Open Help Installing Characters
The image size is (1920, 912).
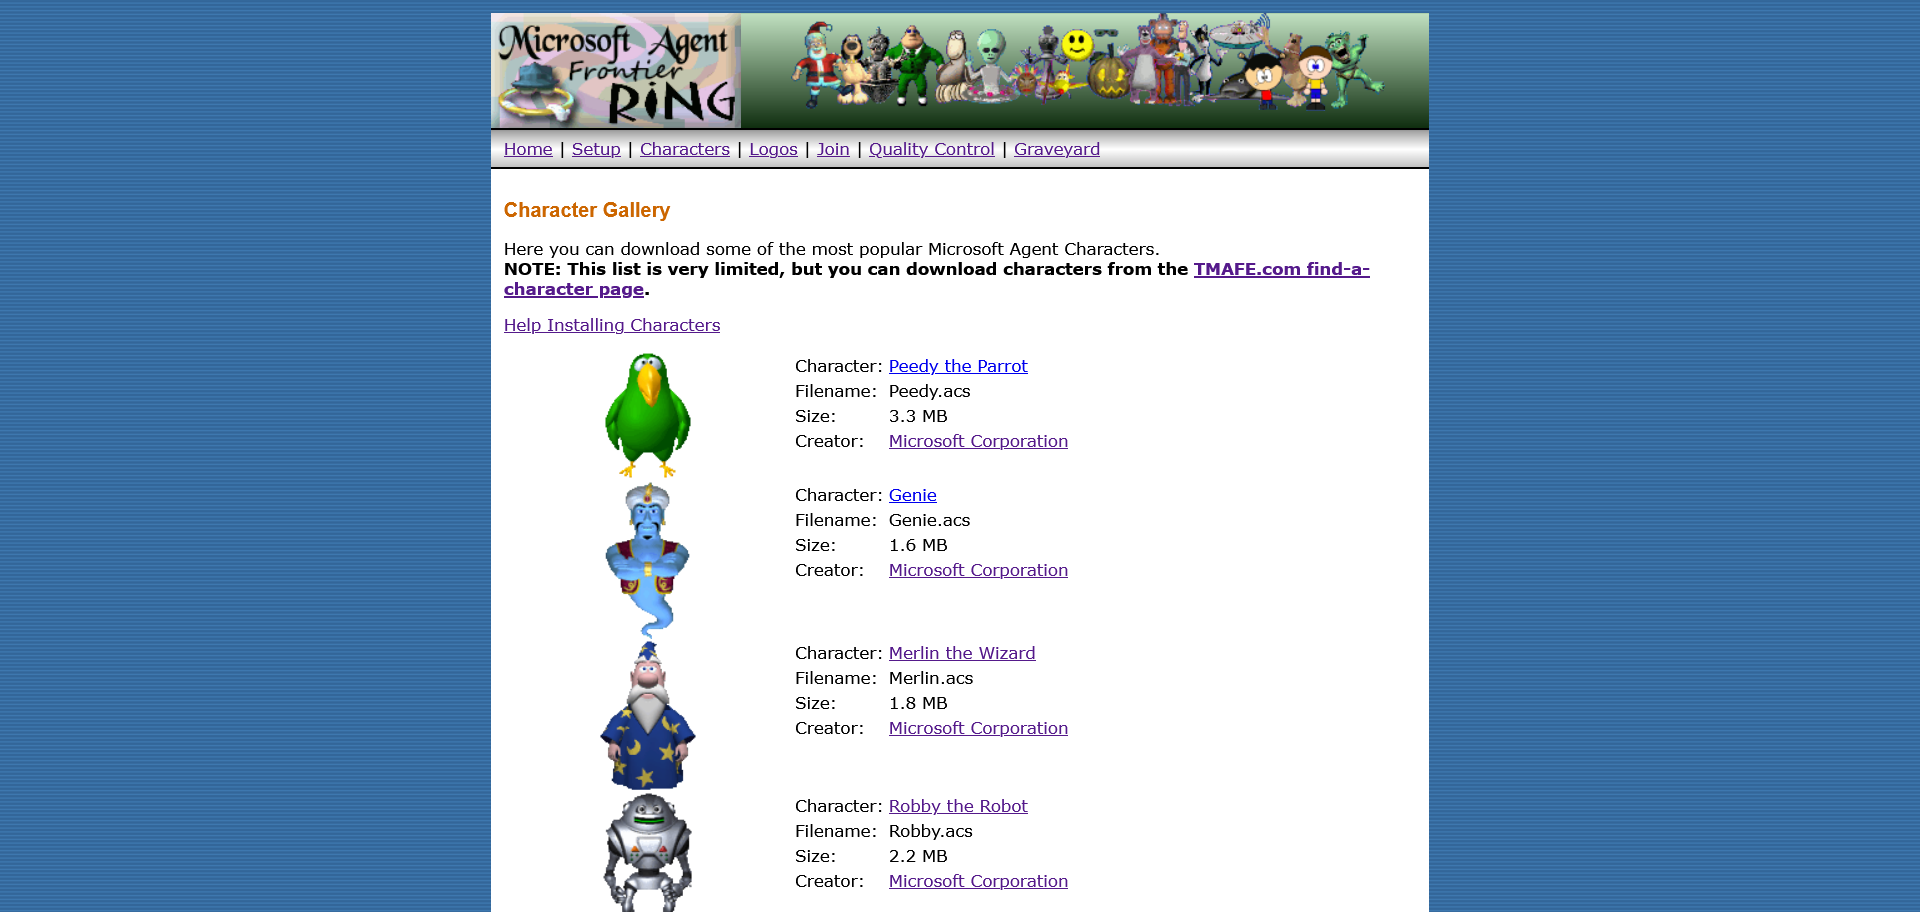coord(612,325)
